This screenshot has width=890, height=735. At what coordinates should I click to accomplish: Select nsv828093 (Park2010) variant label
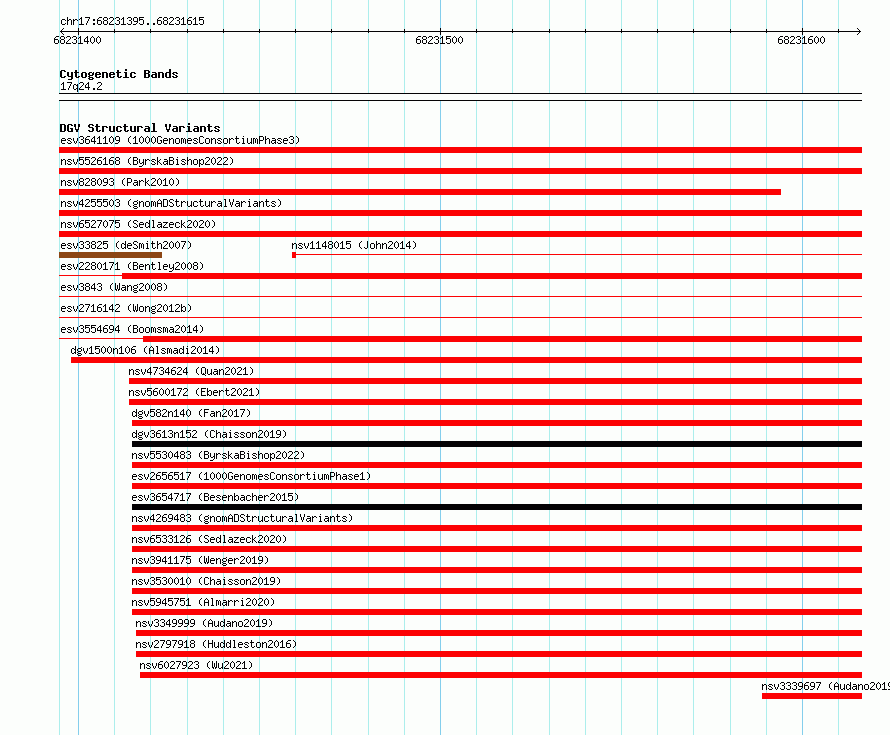pyautogui.click(x=120, y=182)
